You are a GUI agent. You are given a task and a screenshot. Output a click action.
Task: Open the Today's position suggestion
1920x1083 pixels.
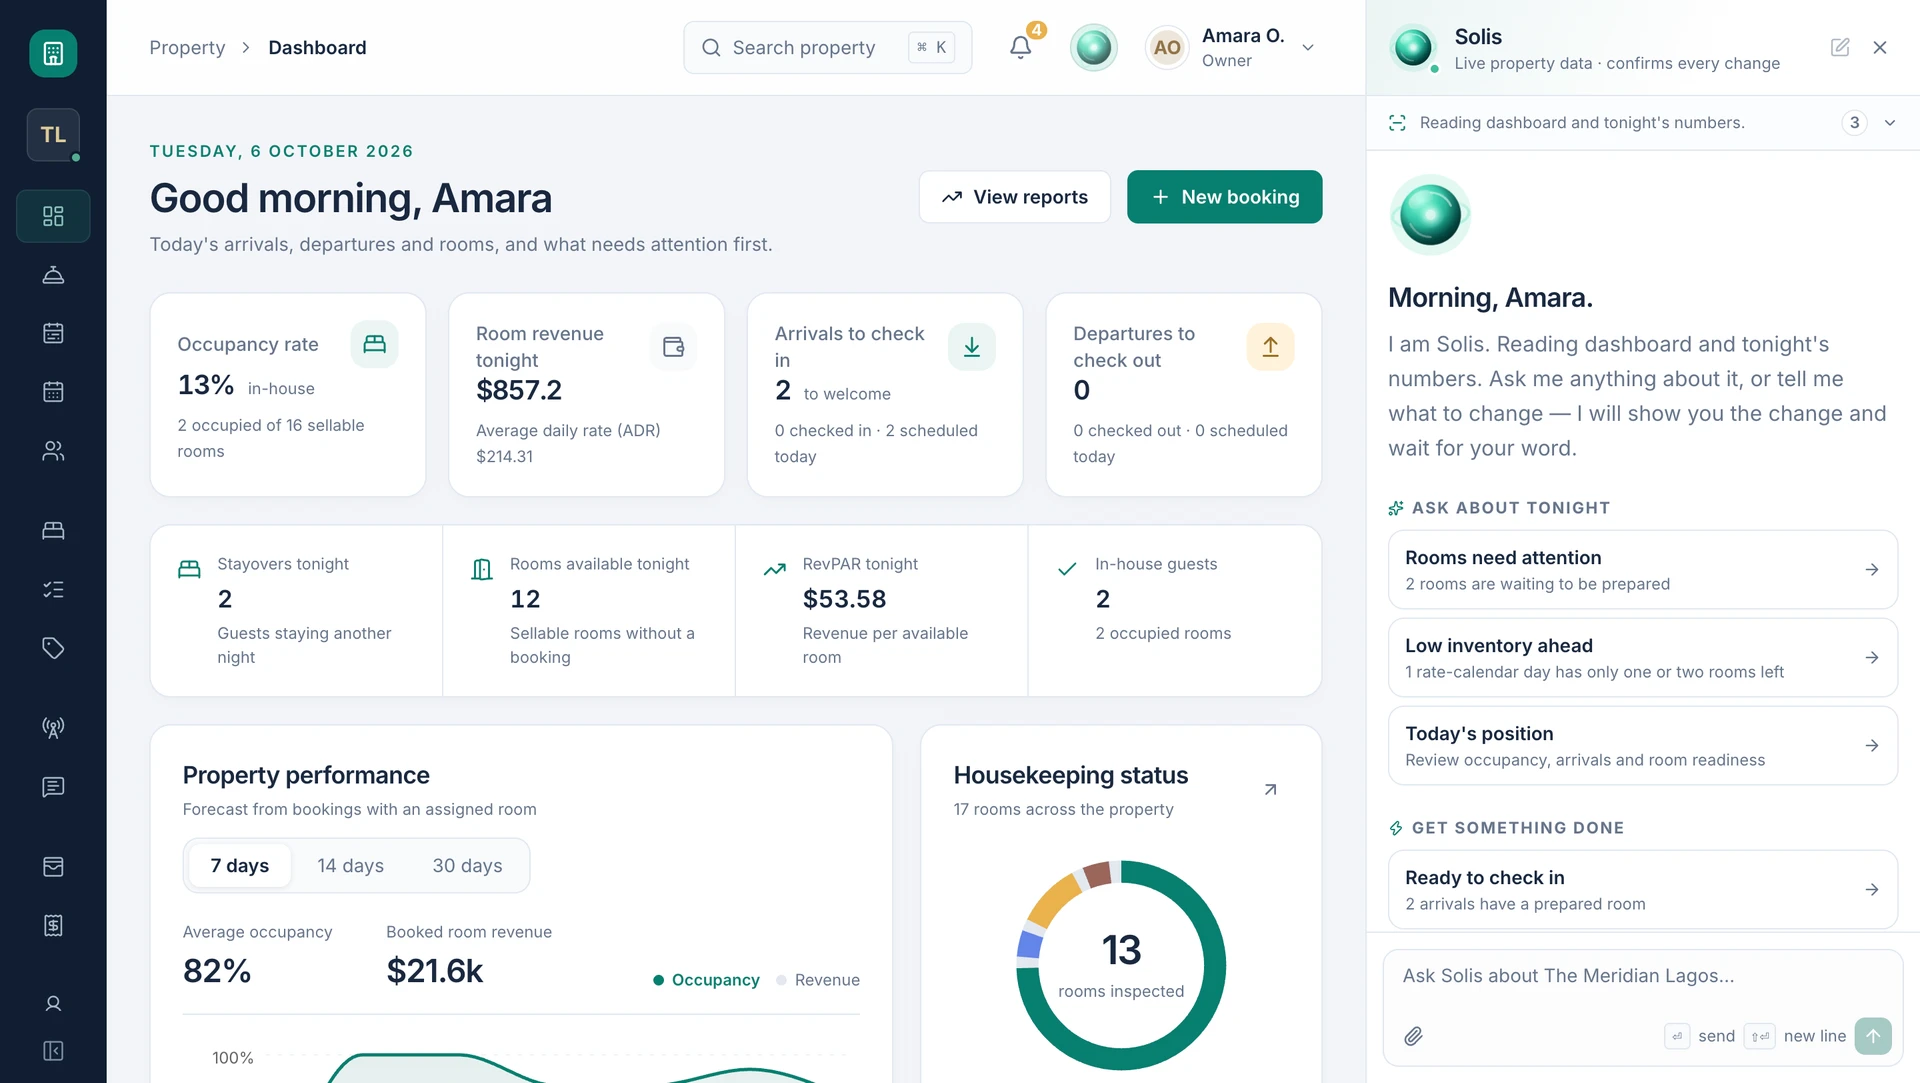(x=1642, y=746)
